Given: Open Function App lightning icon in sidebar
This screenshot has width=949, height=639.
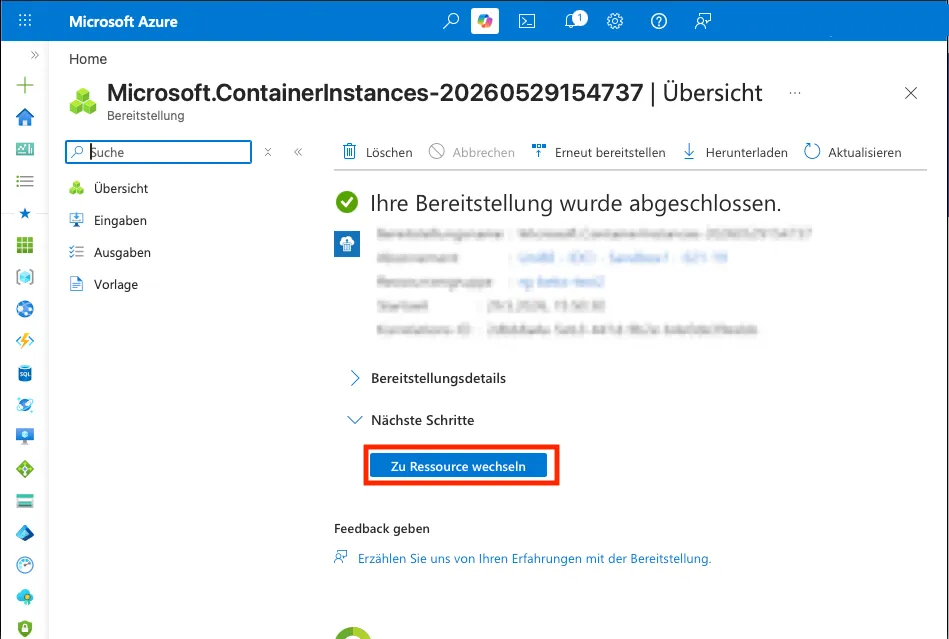Looking at the screenshot, I should pos(25,341).
